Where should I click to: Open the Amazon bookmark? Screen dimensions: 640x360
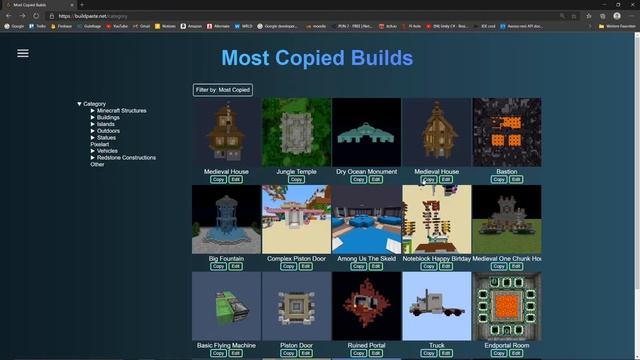191,26
